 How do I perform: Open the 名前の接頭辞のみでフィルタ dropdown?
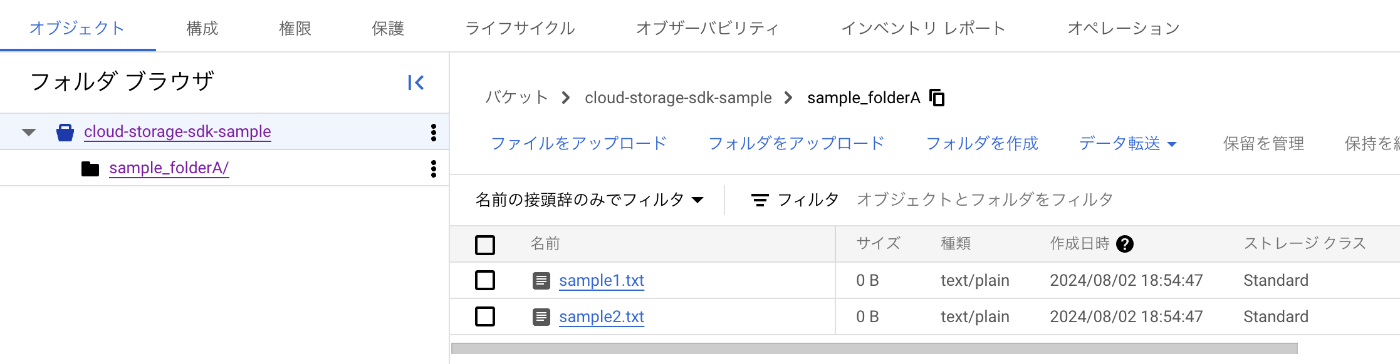click(590, 200)
